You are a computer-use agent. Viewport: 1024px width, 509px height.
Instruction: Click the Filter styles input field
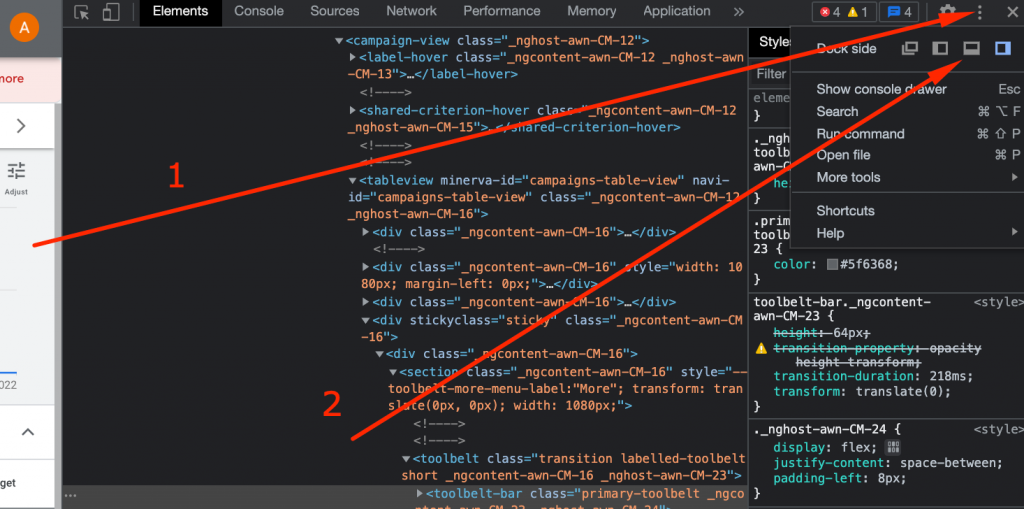pos(771,74)
